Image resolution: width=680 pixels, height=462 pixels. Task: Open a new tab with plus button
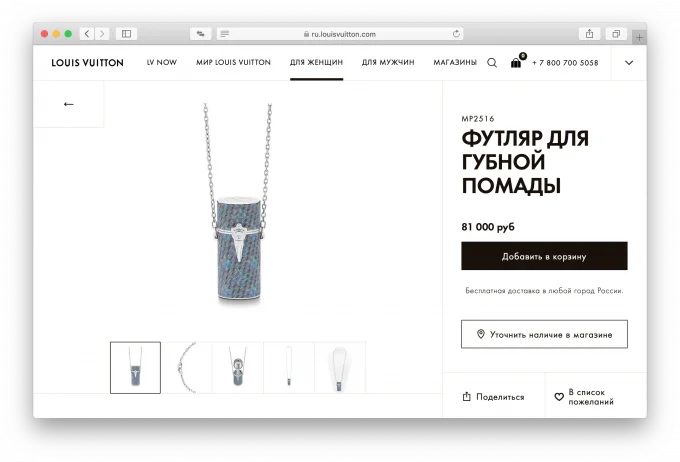click(639, 38)
